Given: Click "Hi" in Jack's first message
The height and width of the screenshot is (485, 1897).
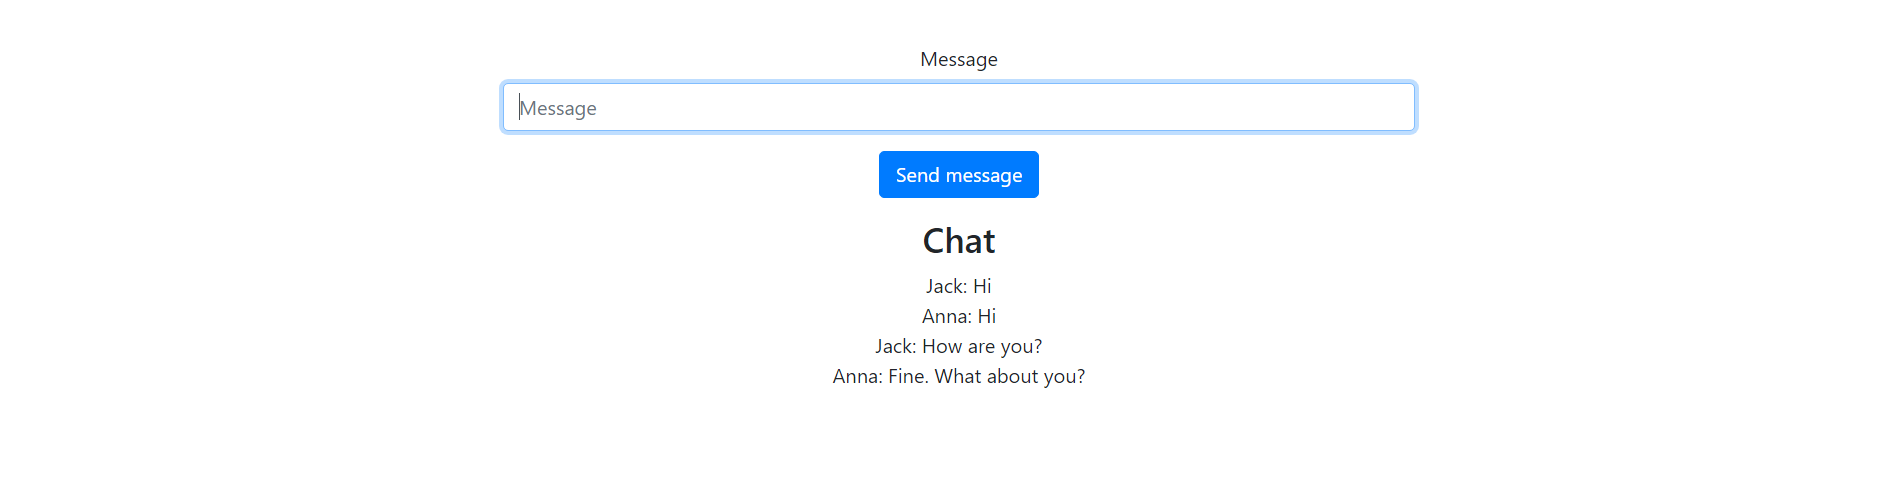Looking at the screenshot, I should (982, 286).
